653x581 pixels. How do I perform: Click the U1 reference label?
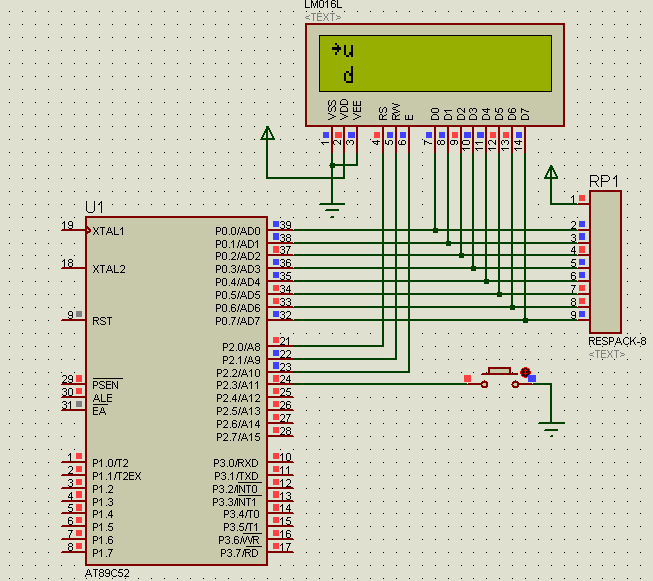(94, 207)
